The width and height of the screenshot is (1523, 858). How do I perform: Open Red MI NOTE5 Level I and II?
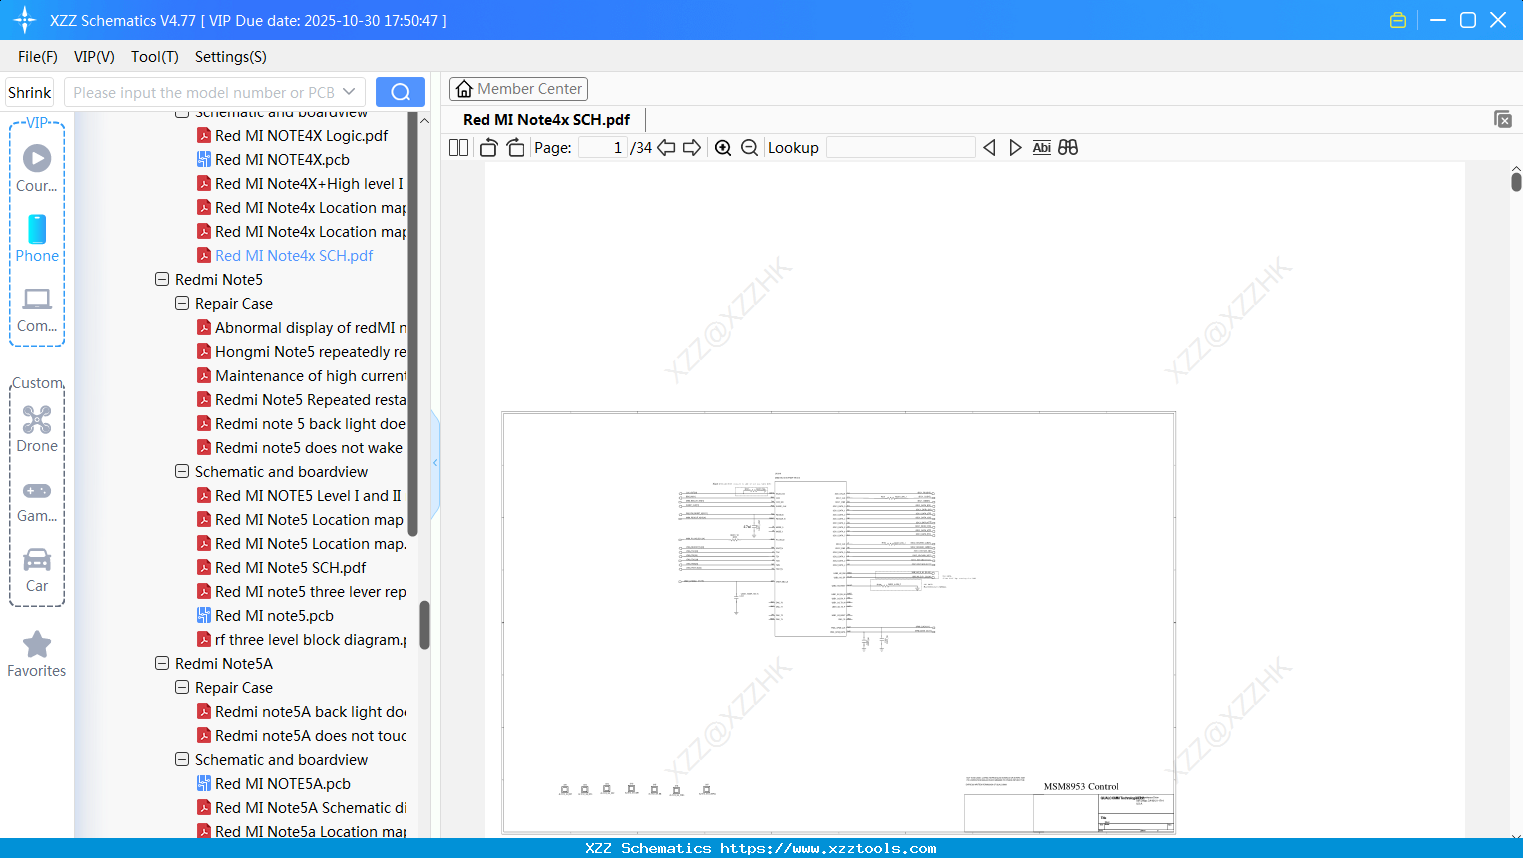[x=299, y=496]
